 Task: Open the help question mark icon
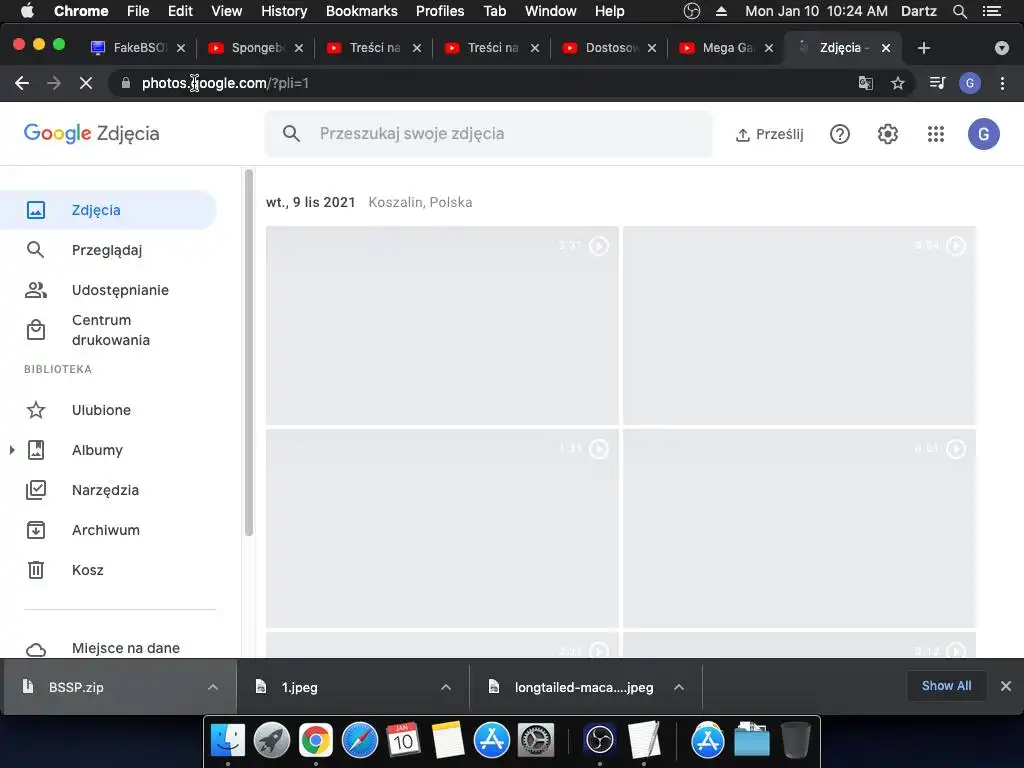840,134
